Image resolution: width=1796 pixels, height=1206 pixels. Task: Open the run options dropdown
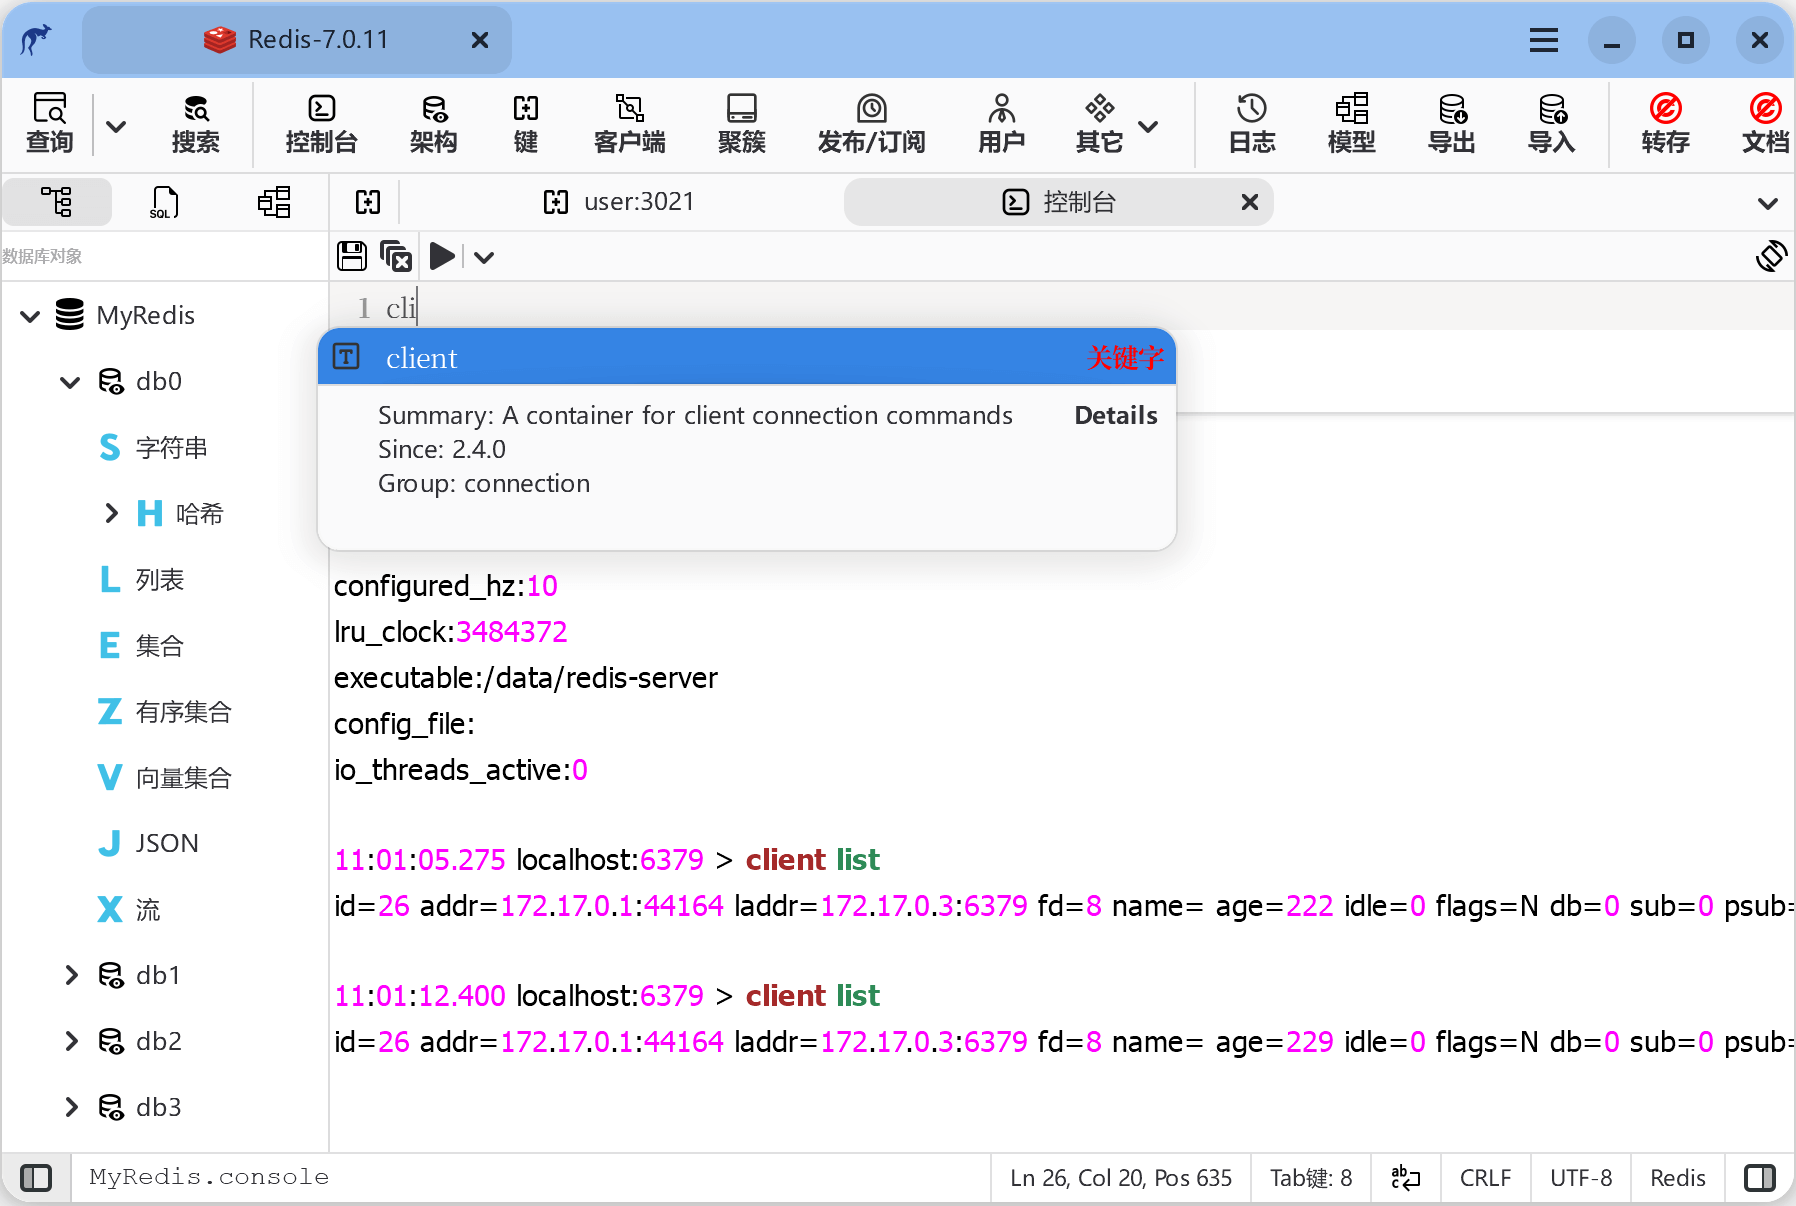(484, 257)
